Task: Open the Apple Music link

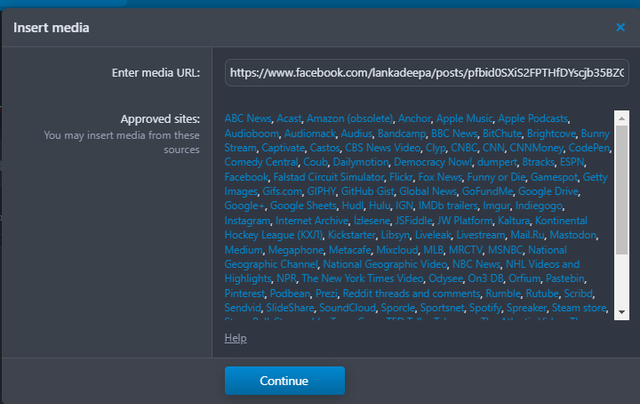Action: (464, 118)
